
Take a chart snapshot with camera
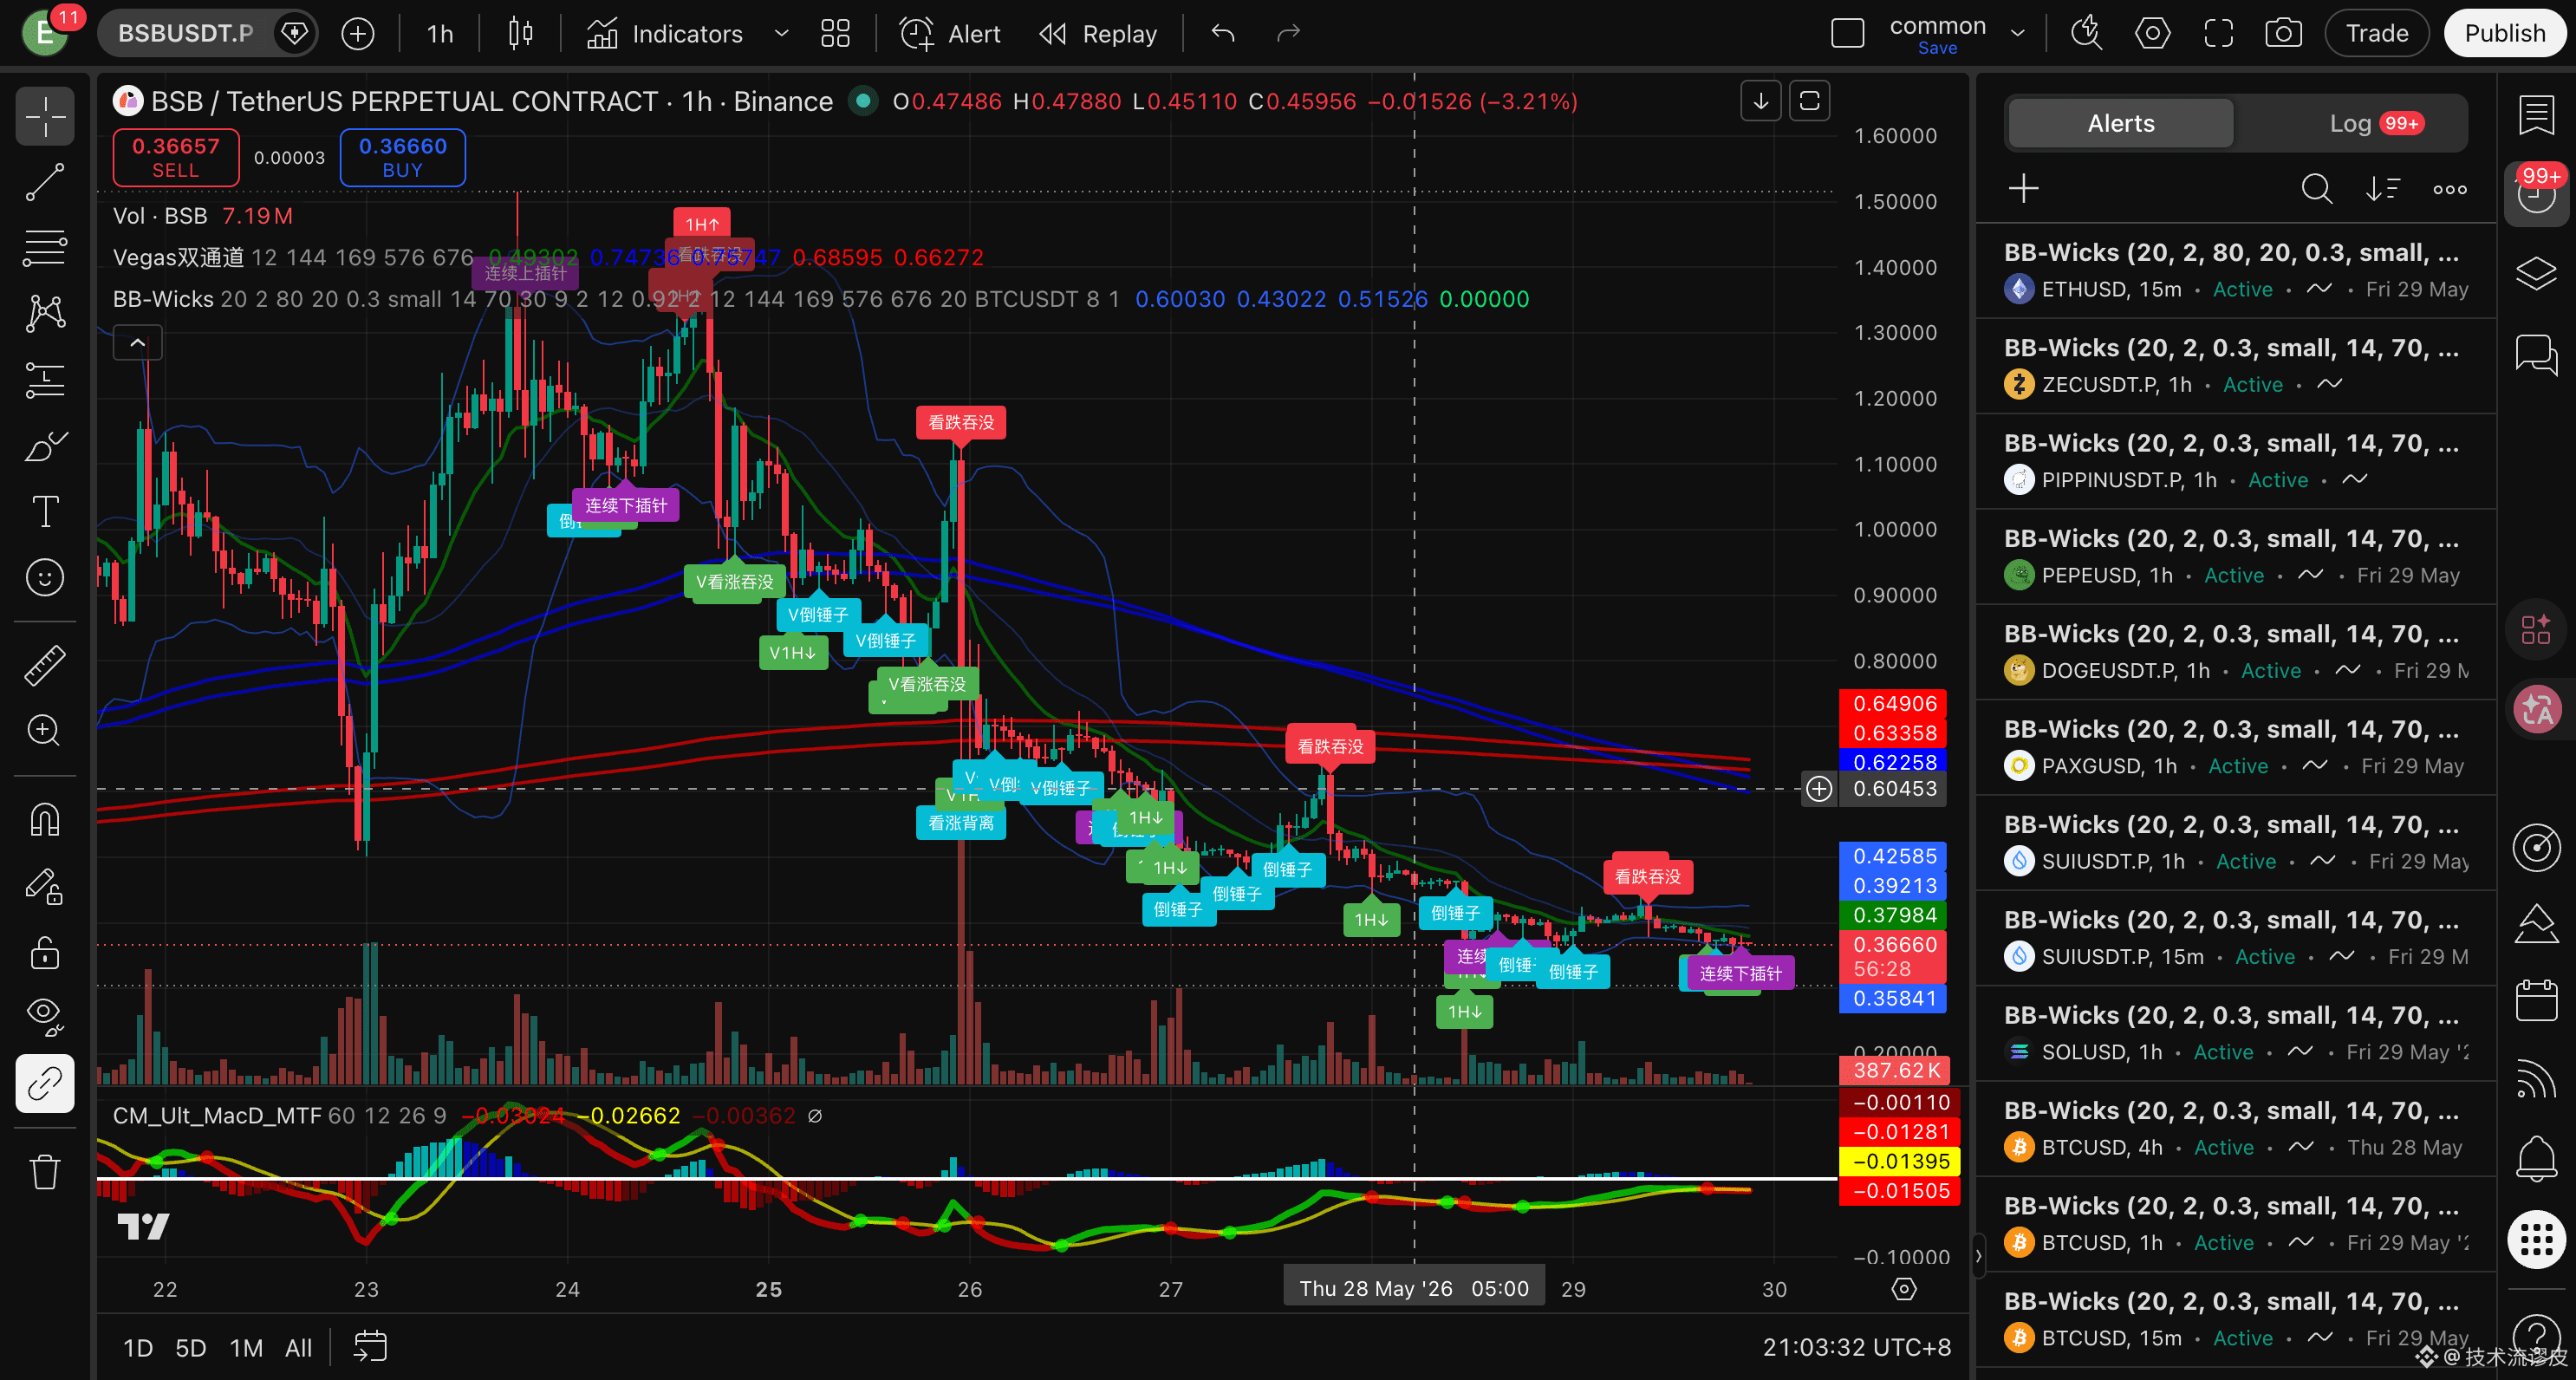(2284, 34)
